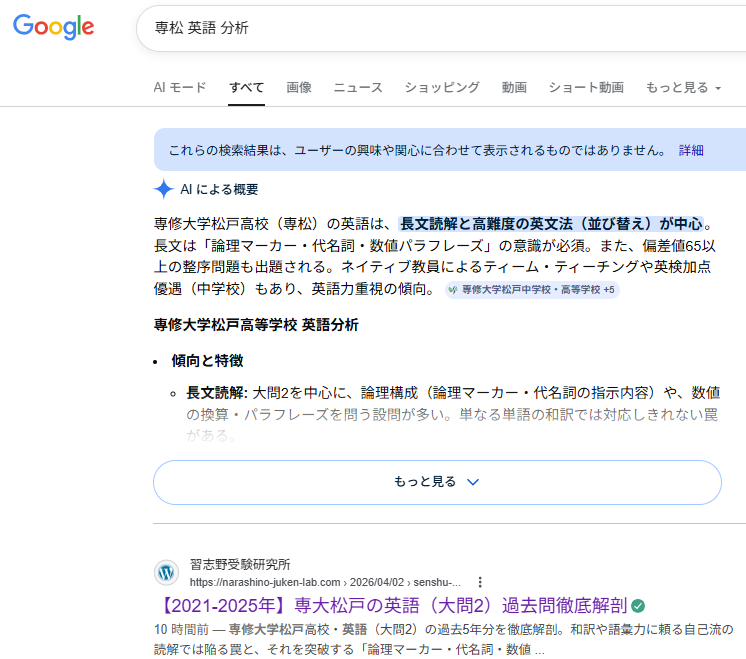Open the ショート動画 tab
The width and height of the screenshot is (746, 659).
(x=586, y=88)
